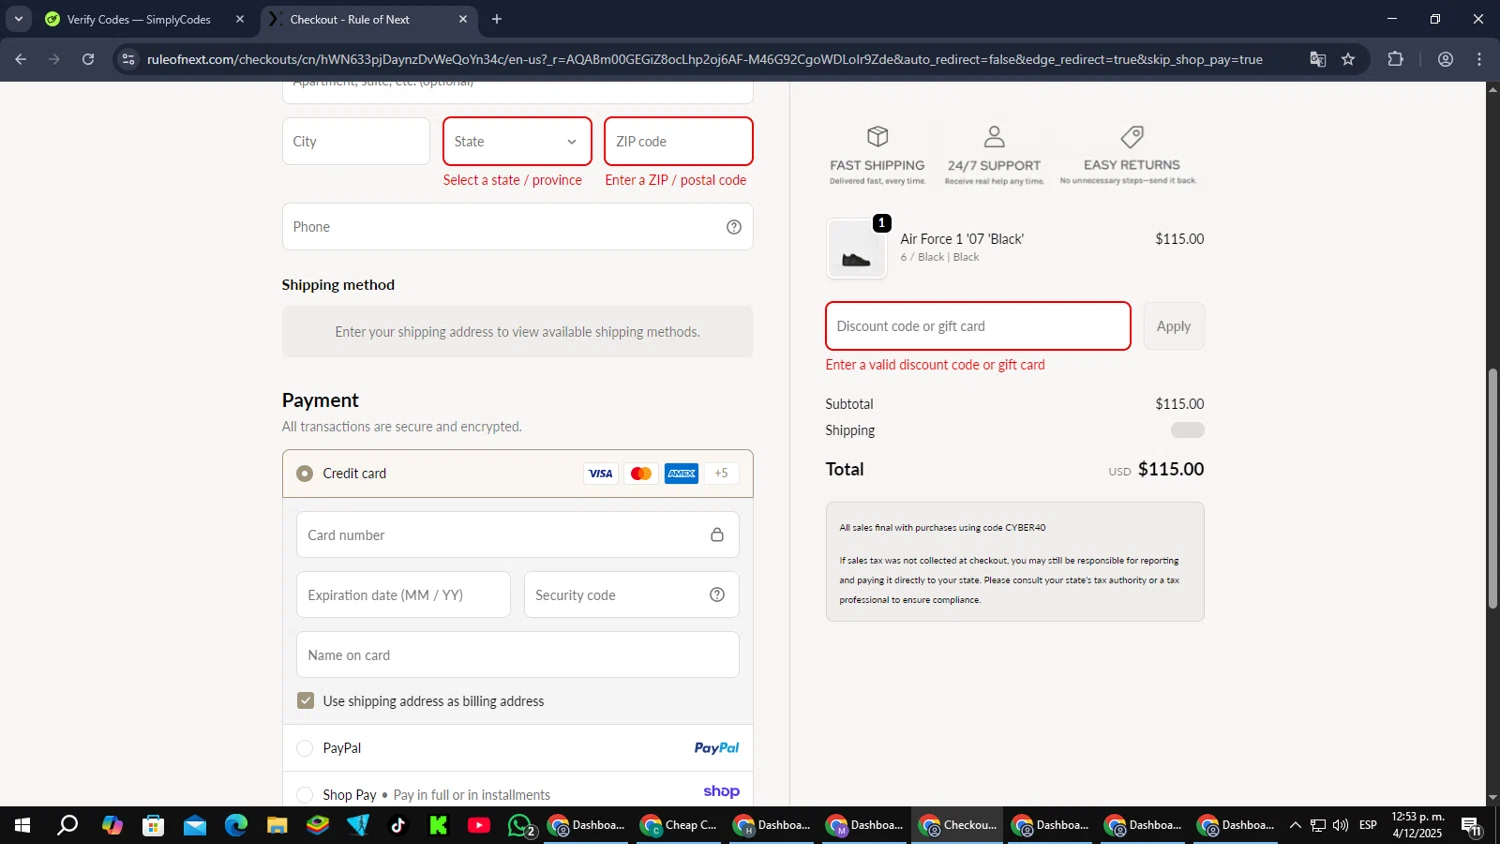Open WhatsApp from the taskbar
Screen dimensions: 1500x844
[x=520, y=825]
